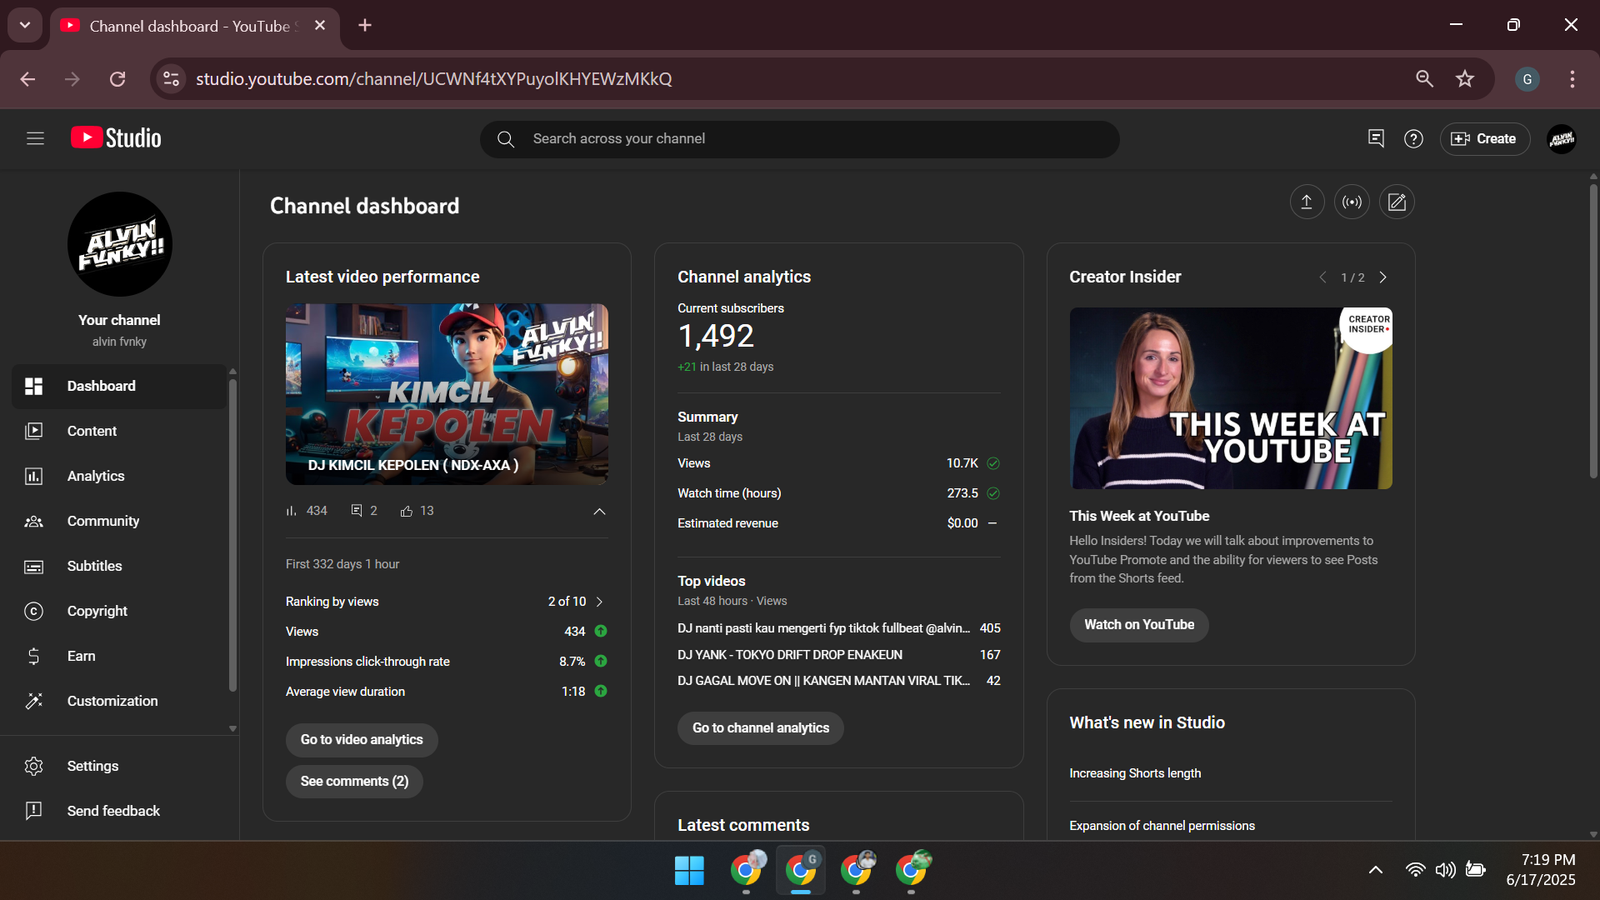
Task: Open the hamburger navigation menu
Action: 35,139
